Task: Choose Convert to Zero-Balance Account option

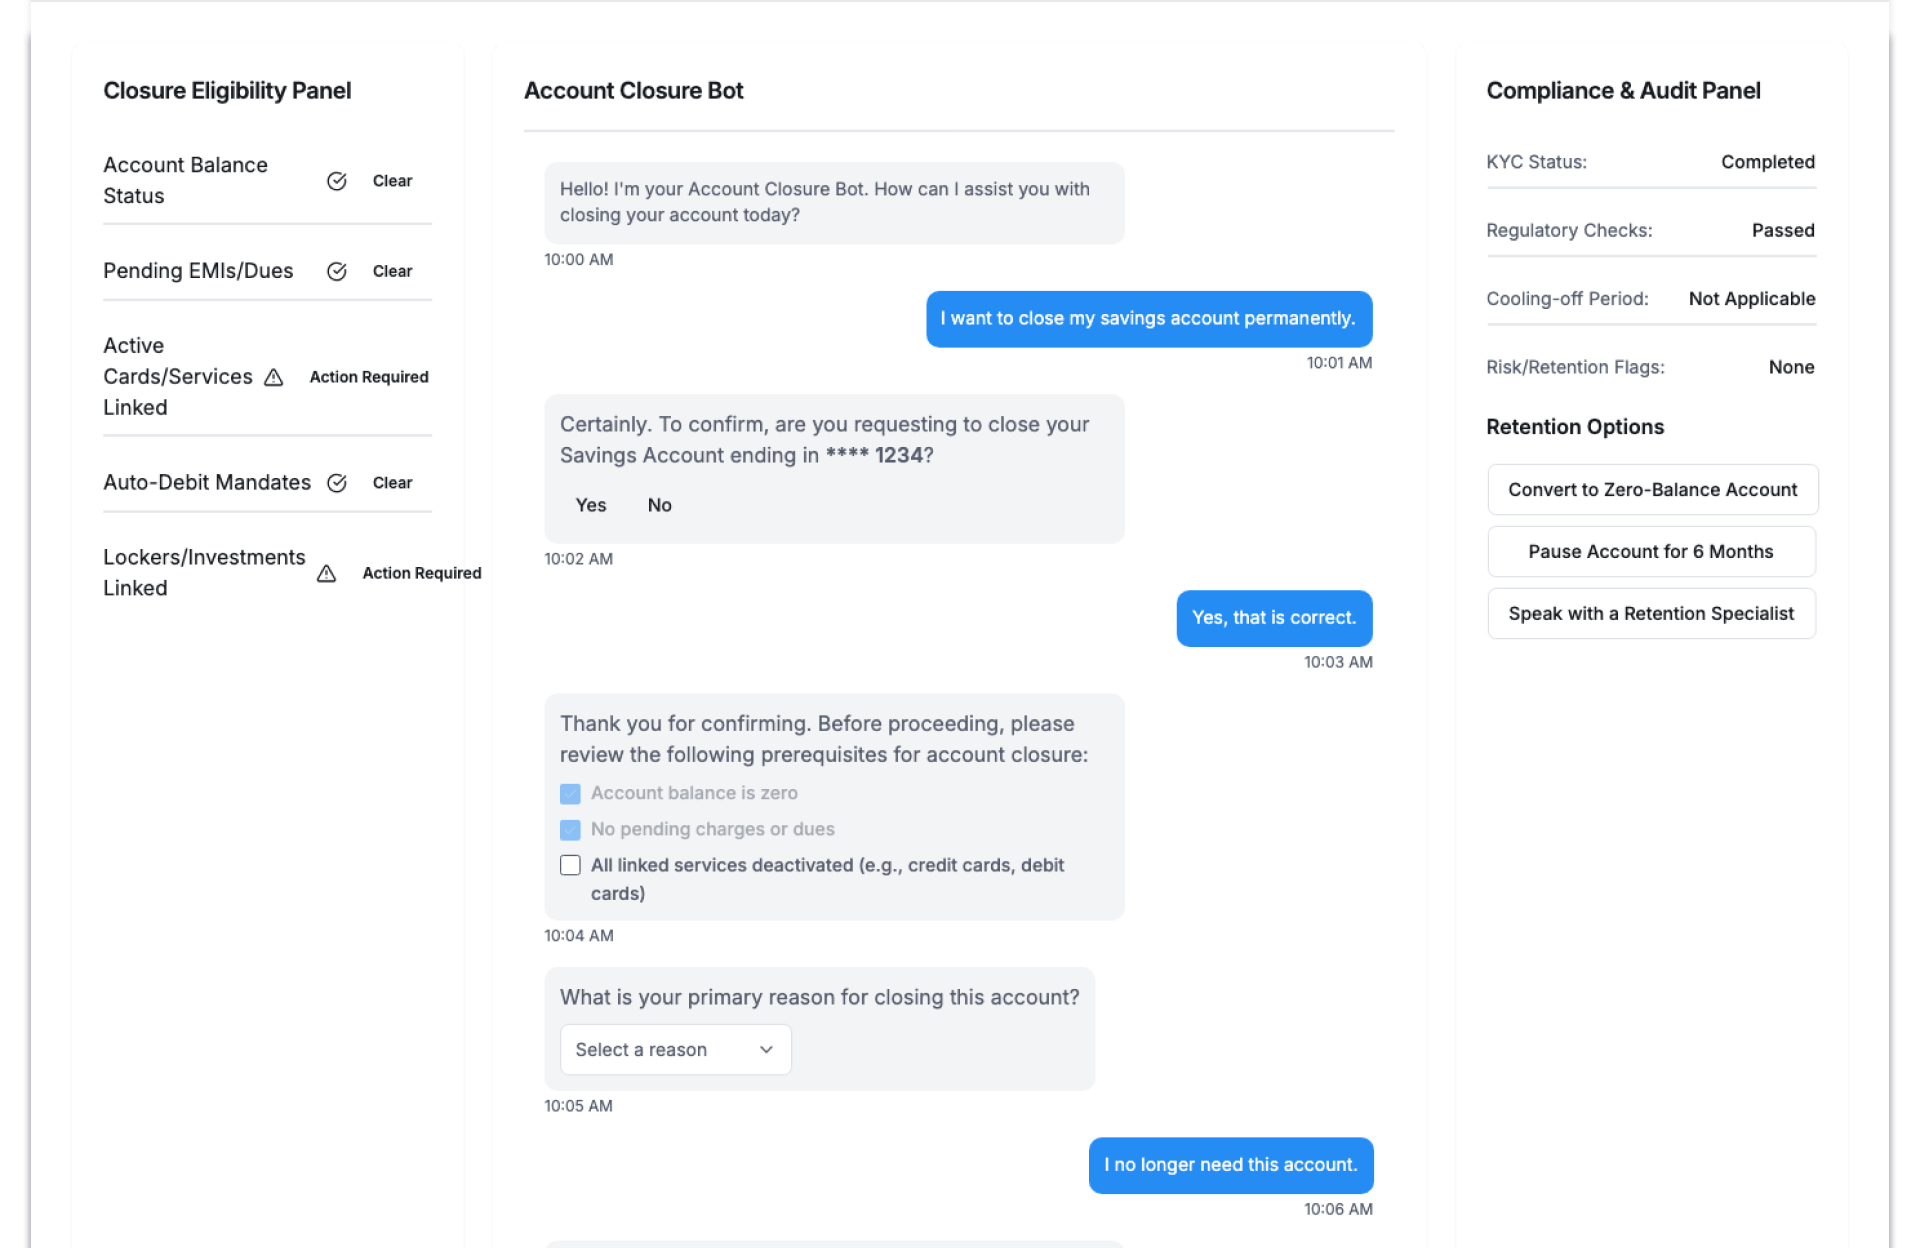Action: pyautogui.click(x=1652, y=490)
